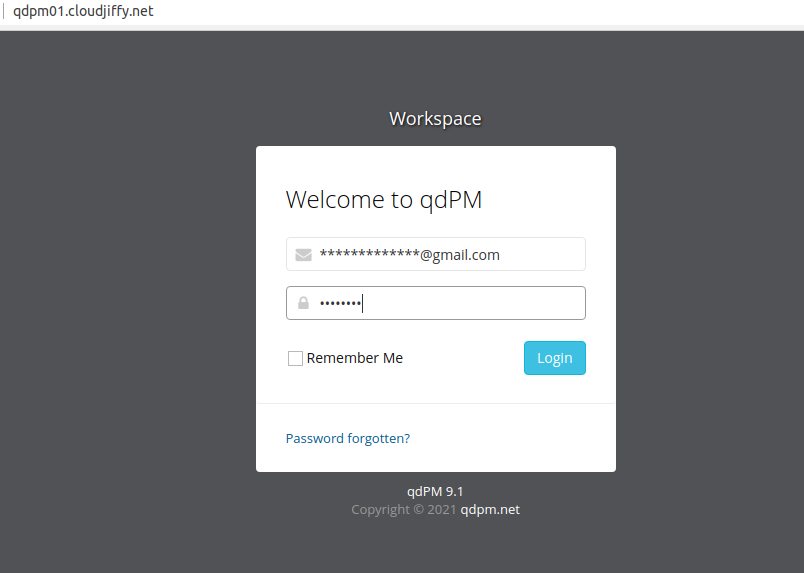Screen dimensions: 804x573
Task: Click the padlock icon in password field
Action: [303, 303]
